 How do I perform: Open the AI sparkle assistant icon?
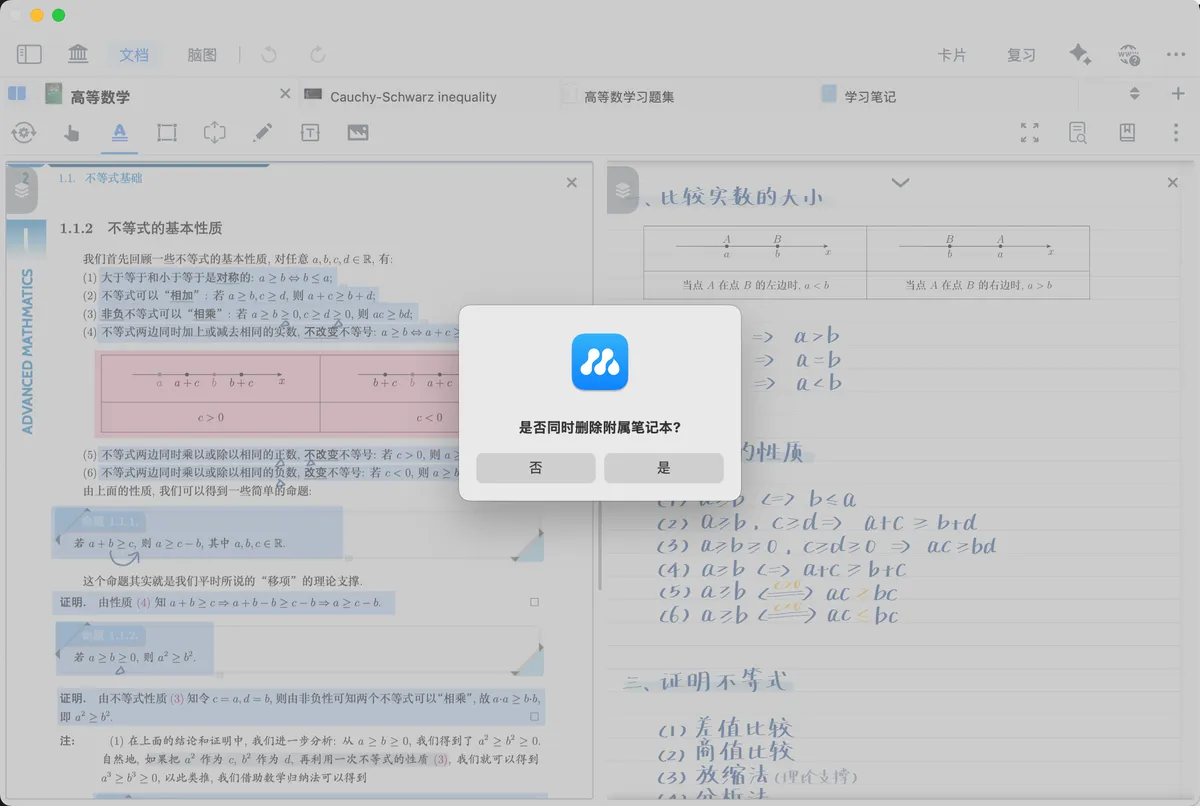(x=1080, y=55)
